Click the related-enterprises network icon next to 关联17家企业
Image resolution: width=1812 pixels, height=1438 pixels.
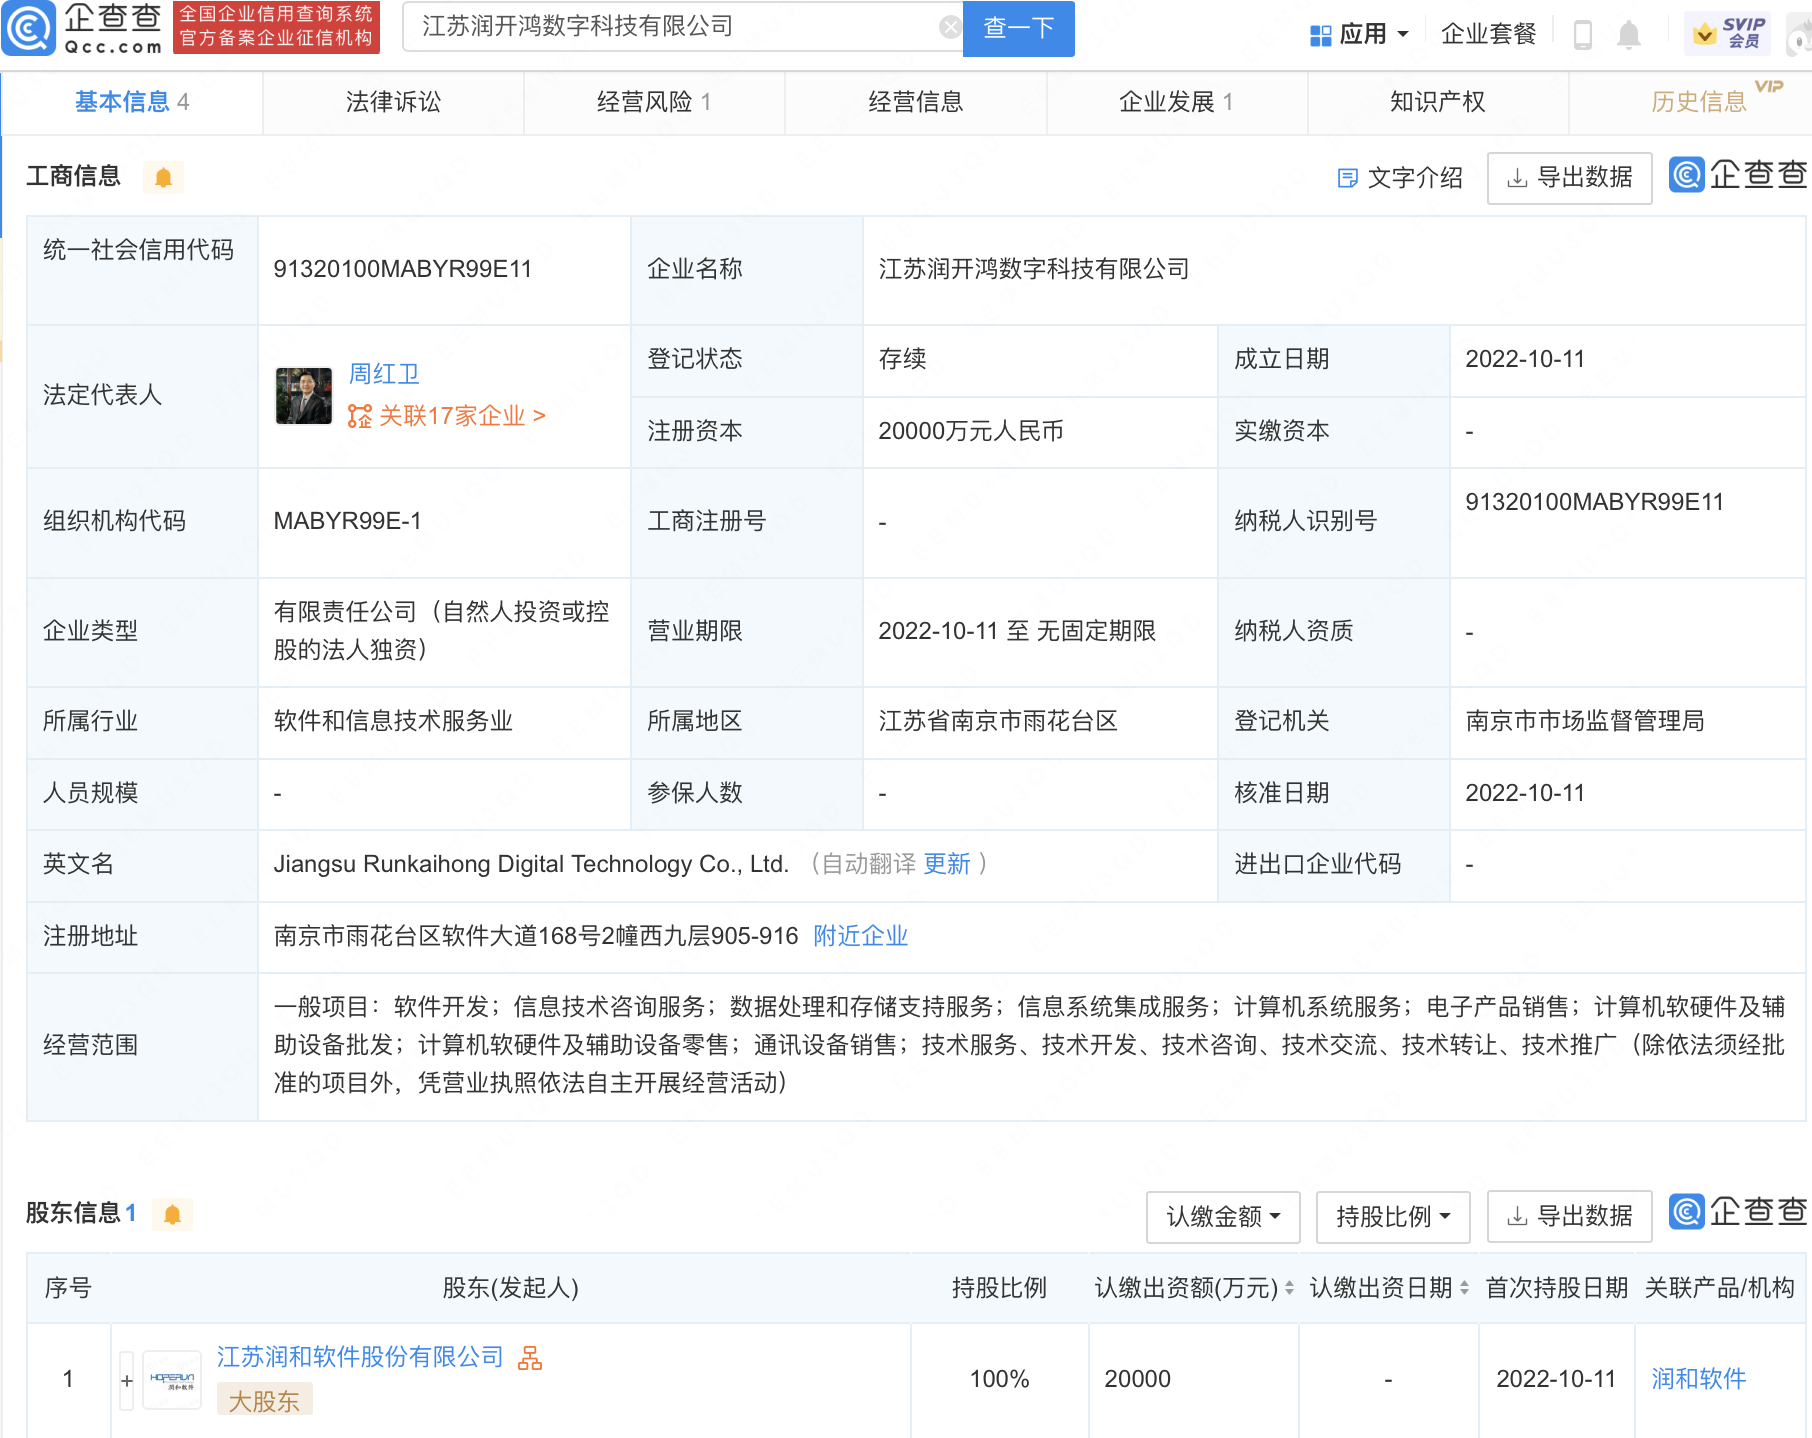[359, 416]
